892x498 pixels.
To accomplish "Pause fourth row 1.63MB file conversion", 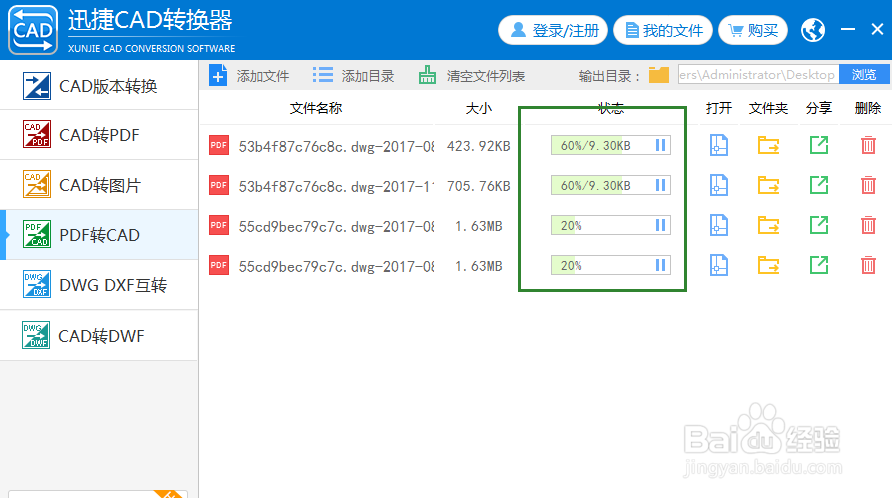I will coord(660,265).
